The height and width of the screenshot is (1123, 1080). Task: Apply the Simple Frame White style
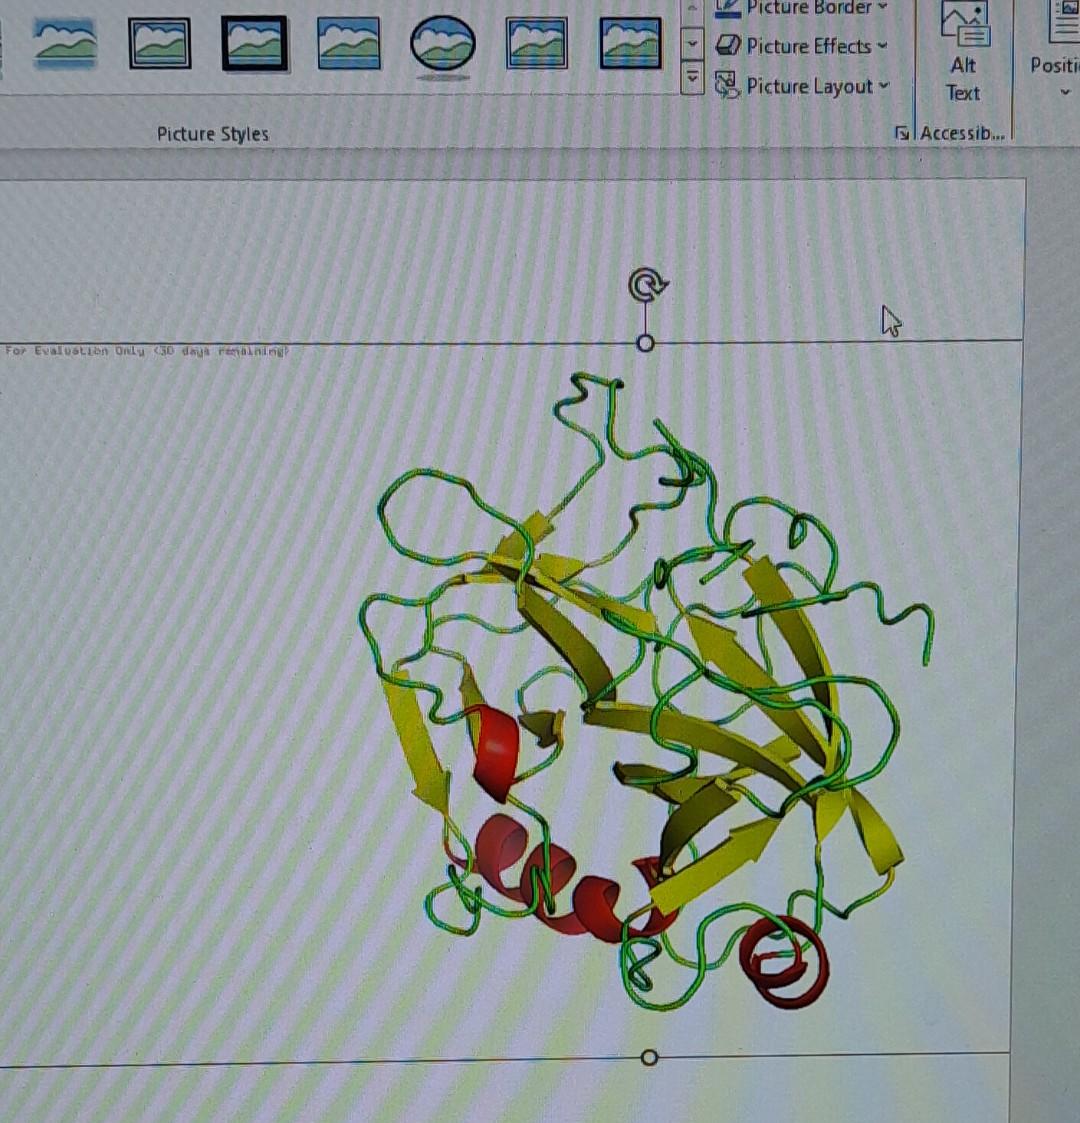pos(158,44)
